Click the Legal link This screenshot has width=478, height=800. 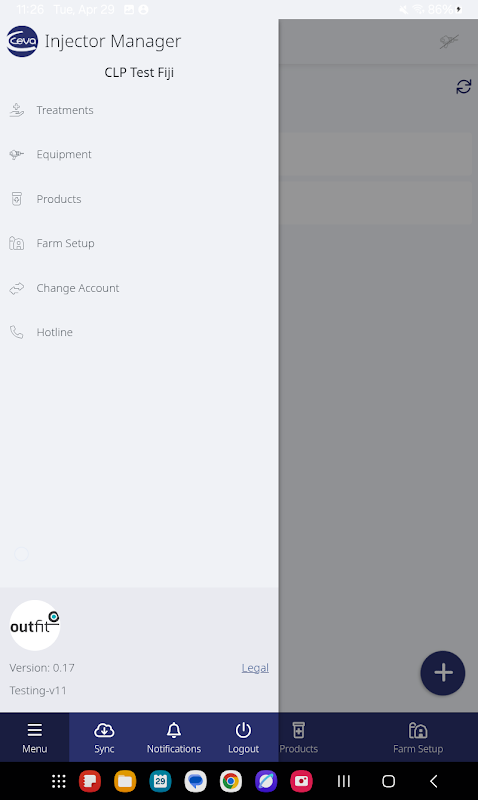pos(255,668)
